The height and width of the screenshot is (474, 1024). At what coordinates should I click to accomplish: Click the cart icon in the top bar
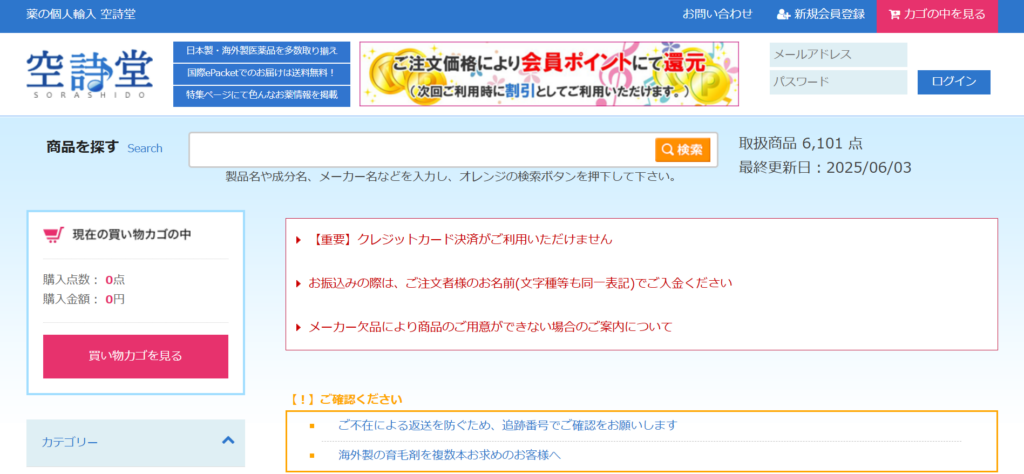[x=894, y=14]
